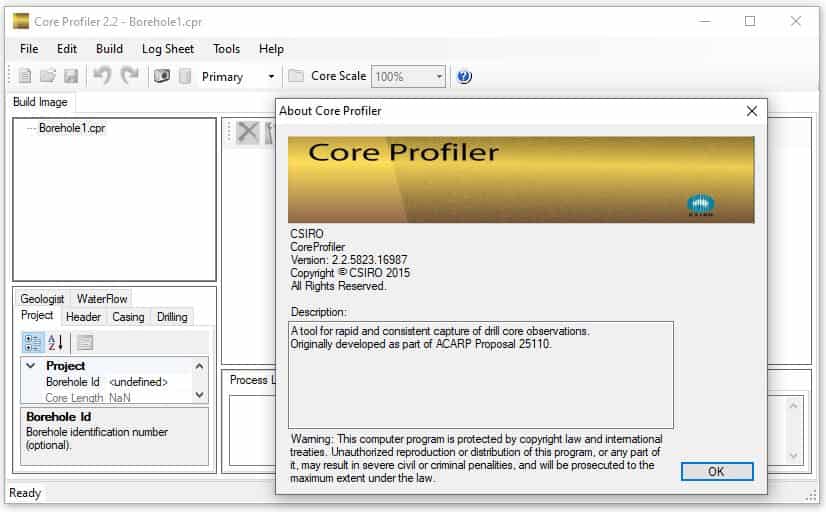The height and width of the screenshot is (512, 826).
Task: Click the CSIRO logo in banner
Action: pyautogui.click(x=701, y=205)
